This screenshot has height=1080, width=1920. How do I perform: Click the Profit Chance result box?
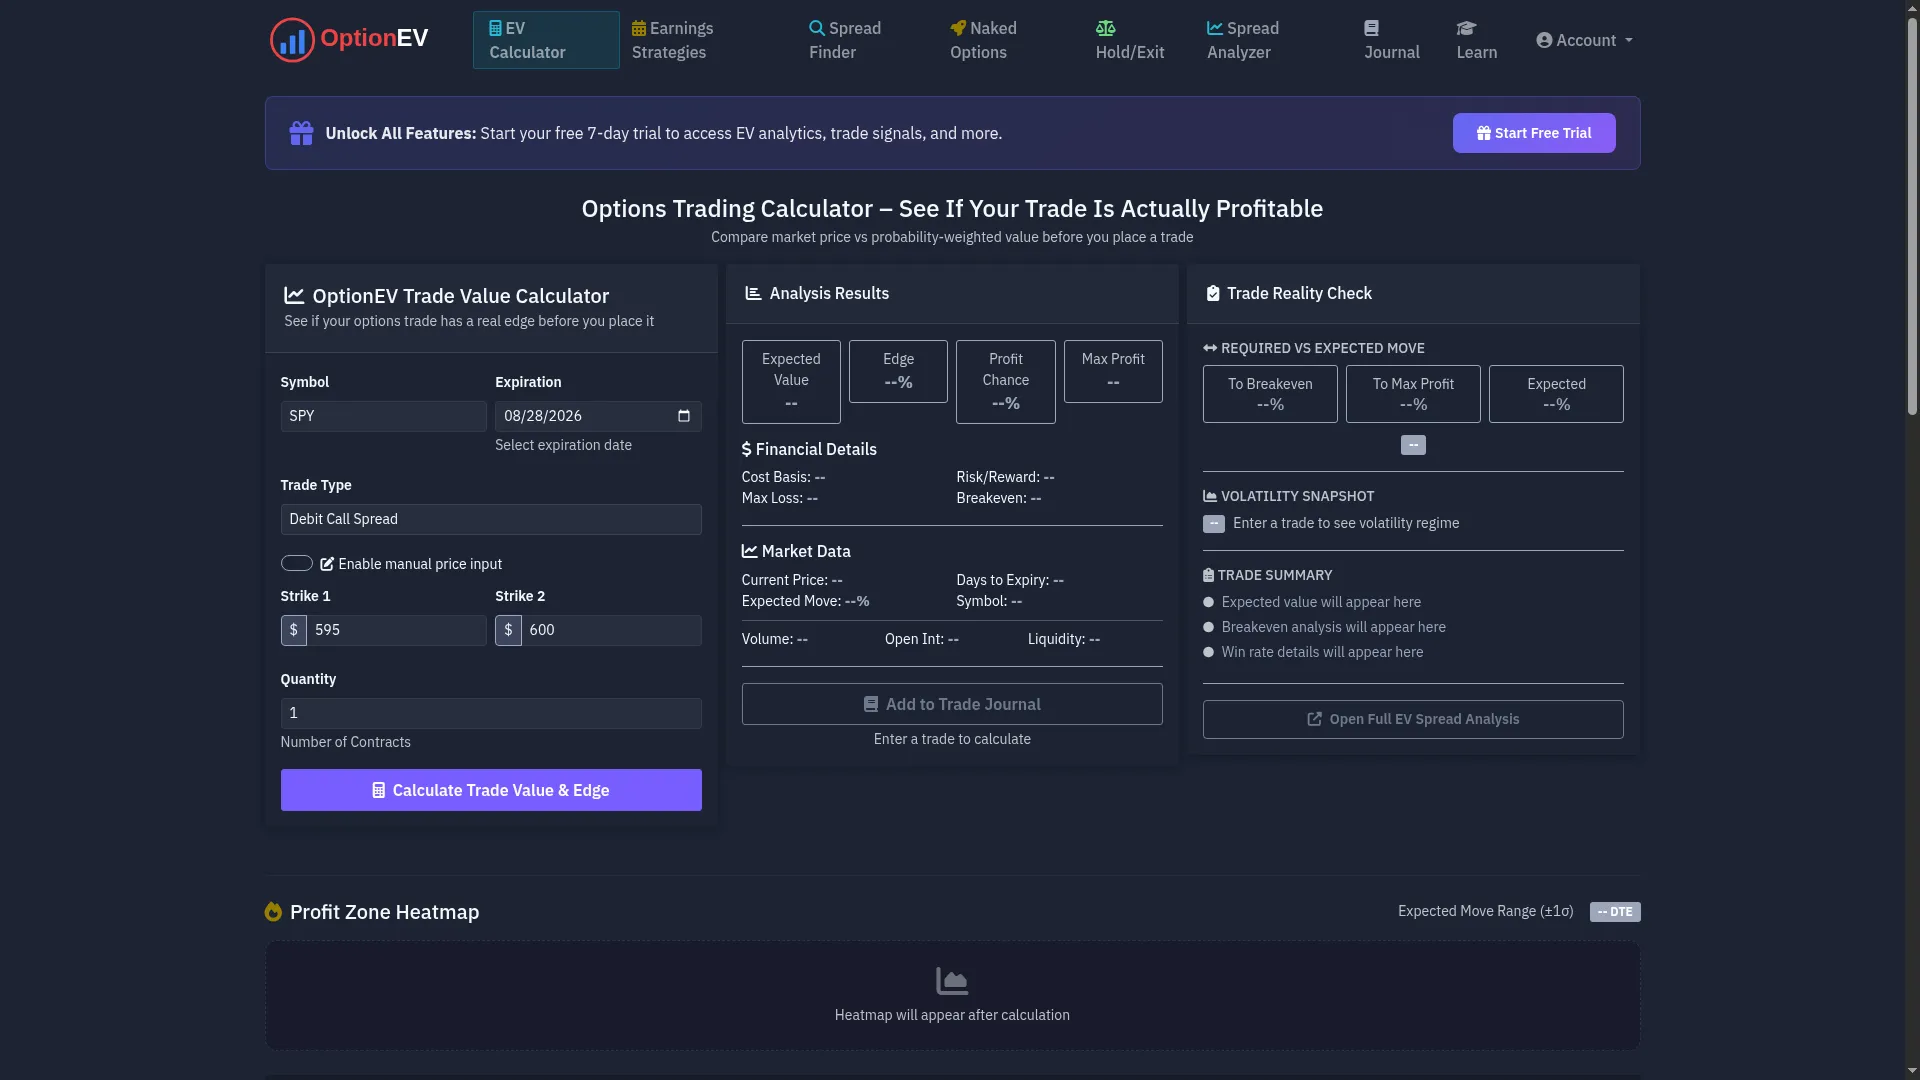[x=1006, y=381]
